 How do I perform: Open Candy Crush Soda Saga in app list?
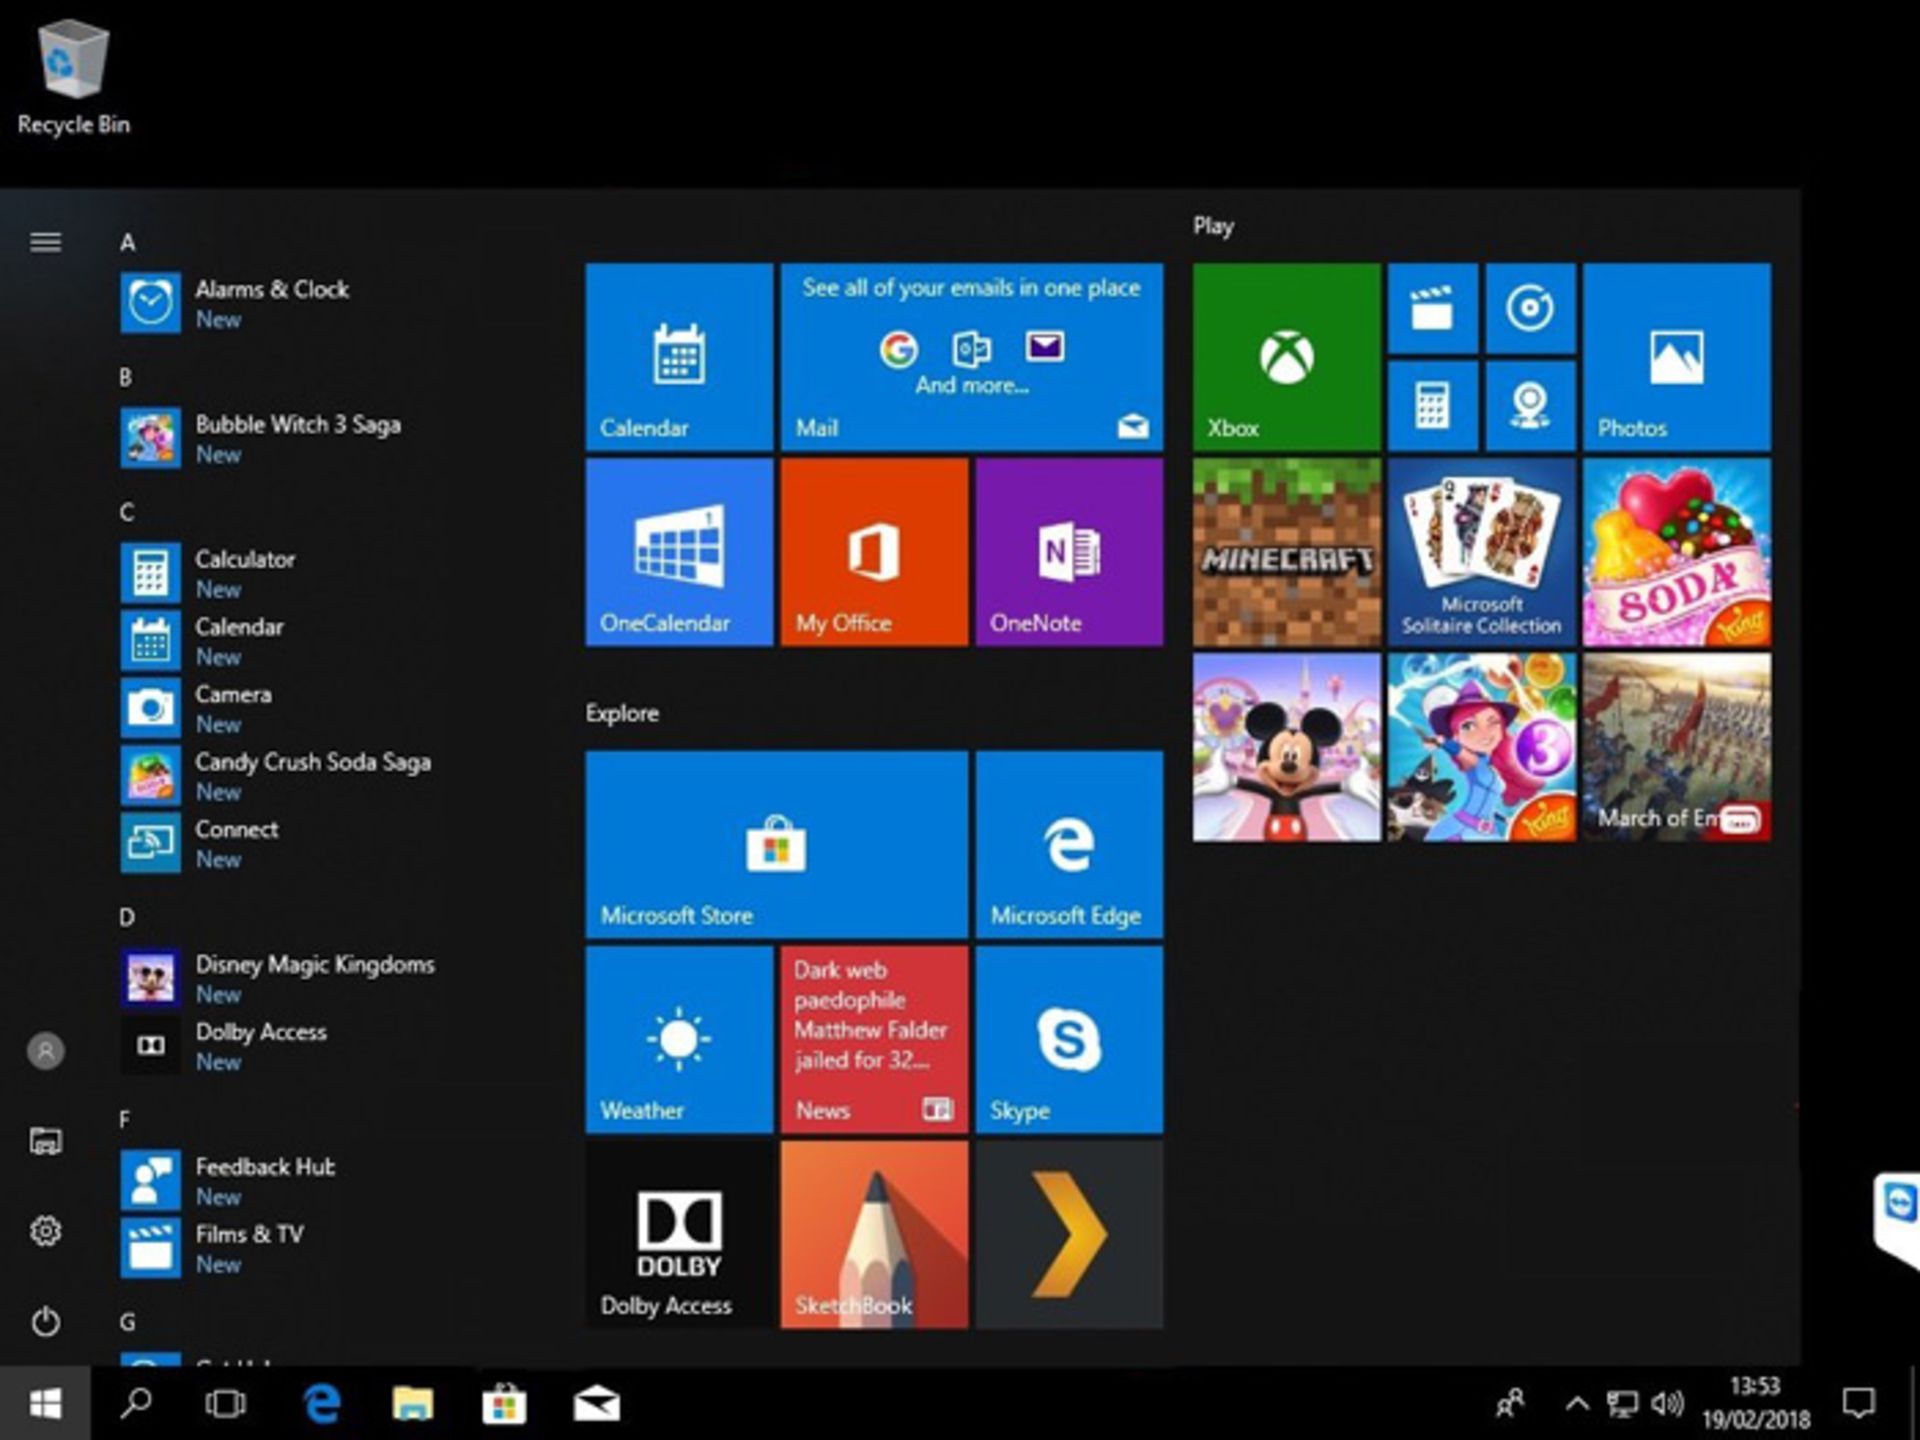click(330, 776)
